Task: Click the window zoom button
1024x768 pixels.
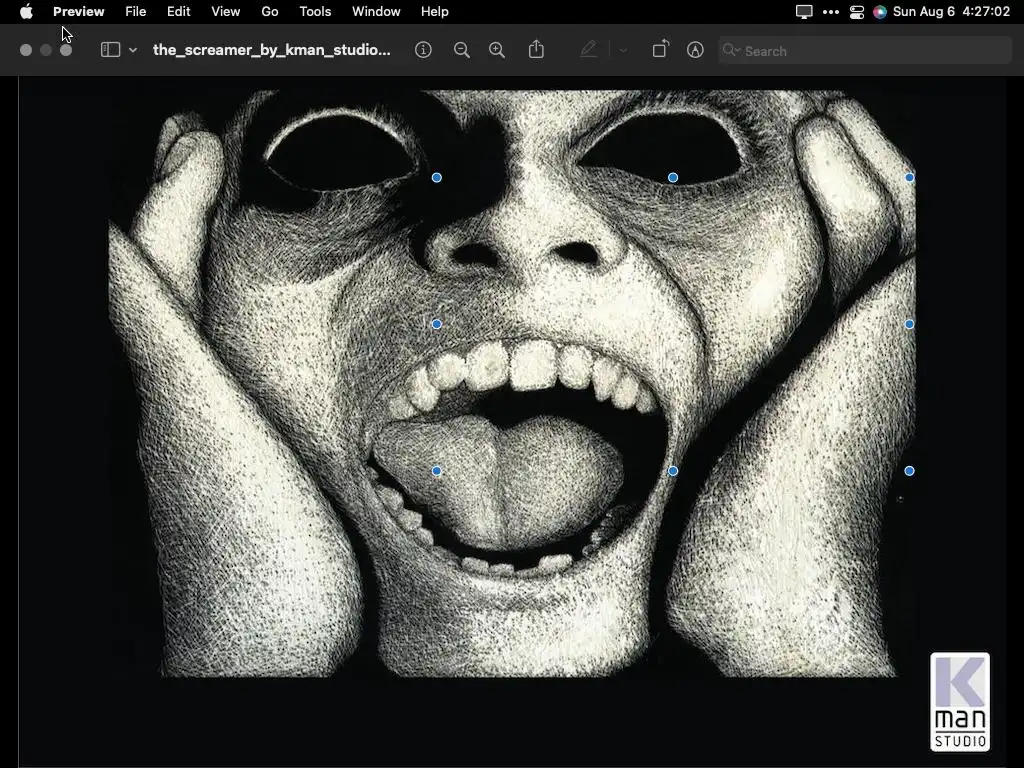Action: [66, 50]
